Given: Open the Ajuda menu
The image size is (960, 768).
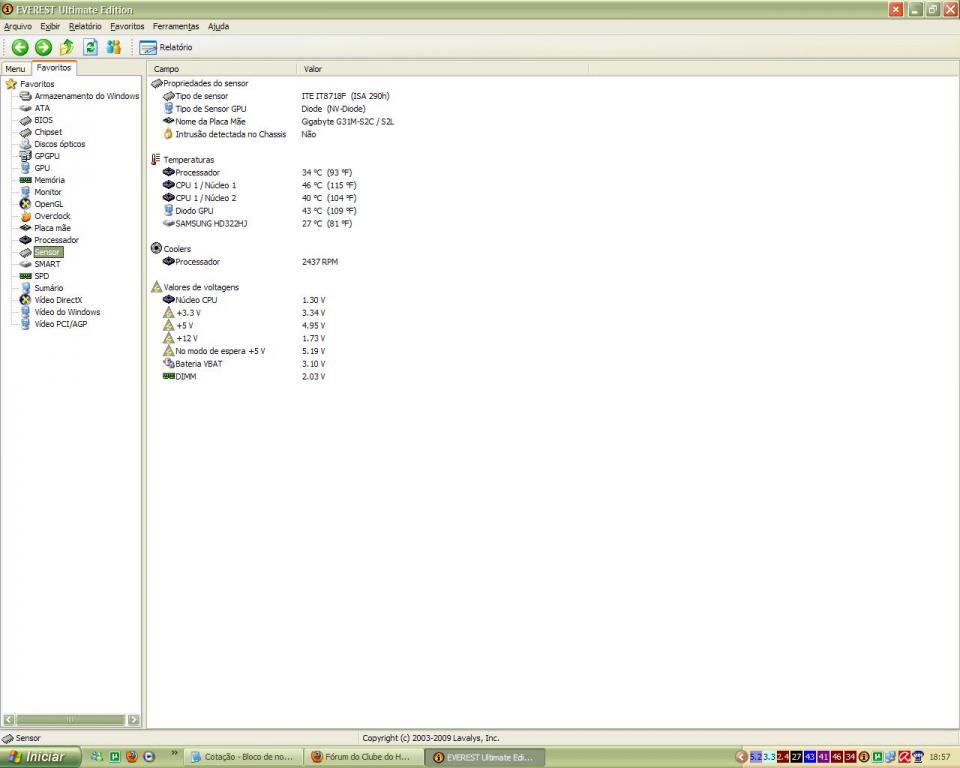Looking at the screenshot, I should click(x=219, y=26).
